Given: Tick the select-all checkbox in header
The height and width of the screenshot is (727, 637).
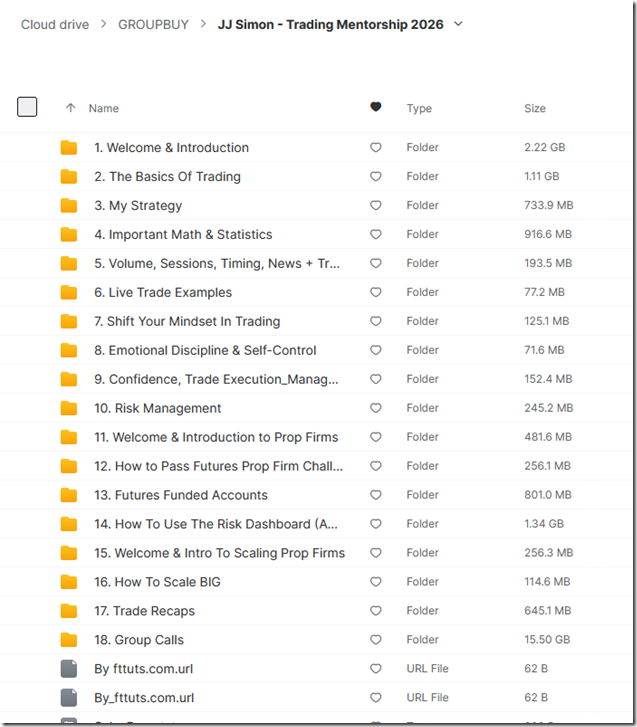Looking at the screenshot, I should coord(27,107).
